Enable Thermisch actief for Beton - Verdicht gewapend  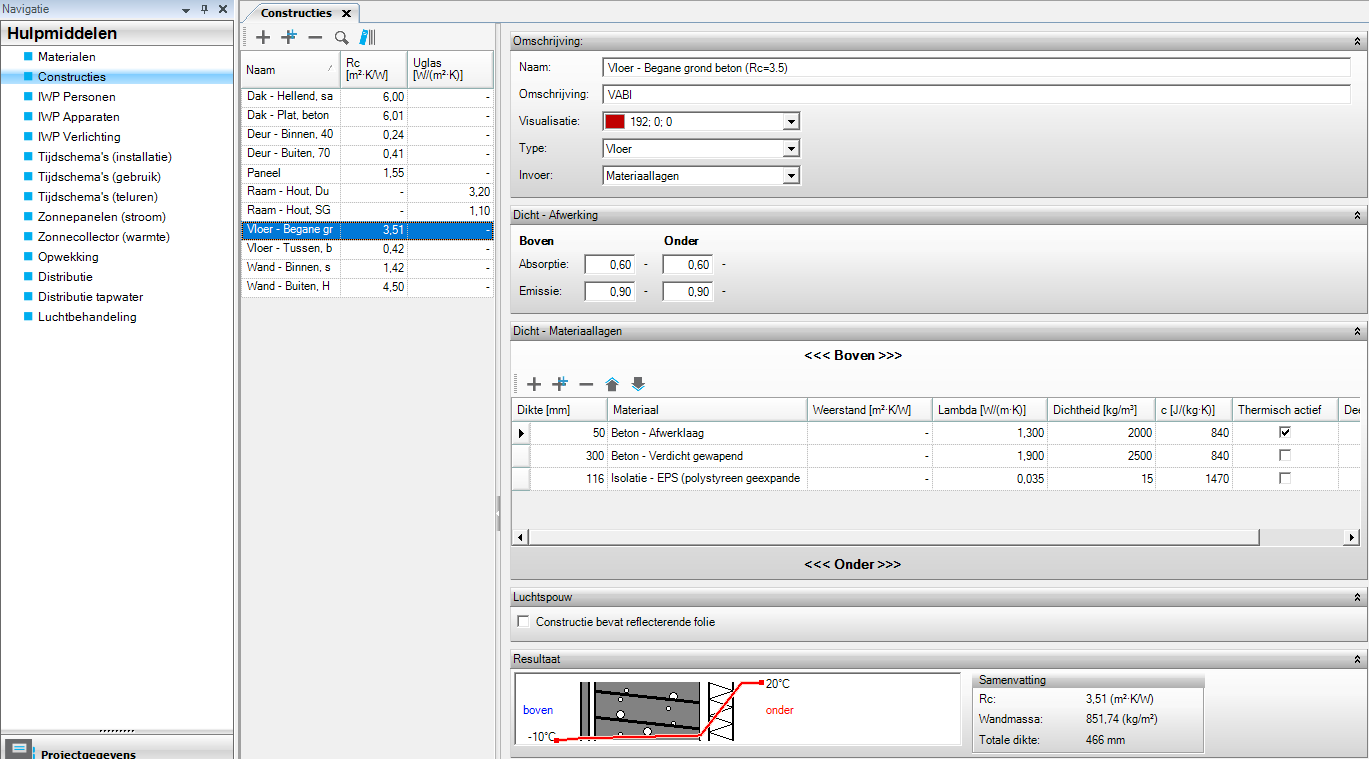point(1285,456)
